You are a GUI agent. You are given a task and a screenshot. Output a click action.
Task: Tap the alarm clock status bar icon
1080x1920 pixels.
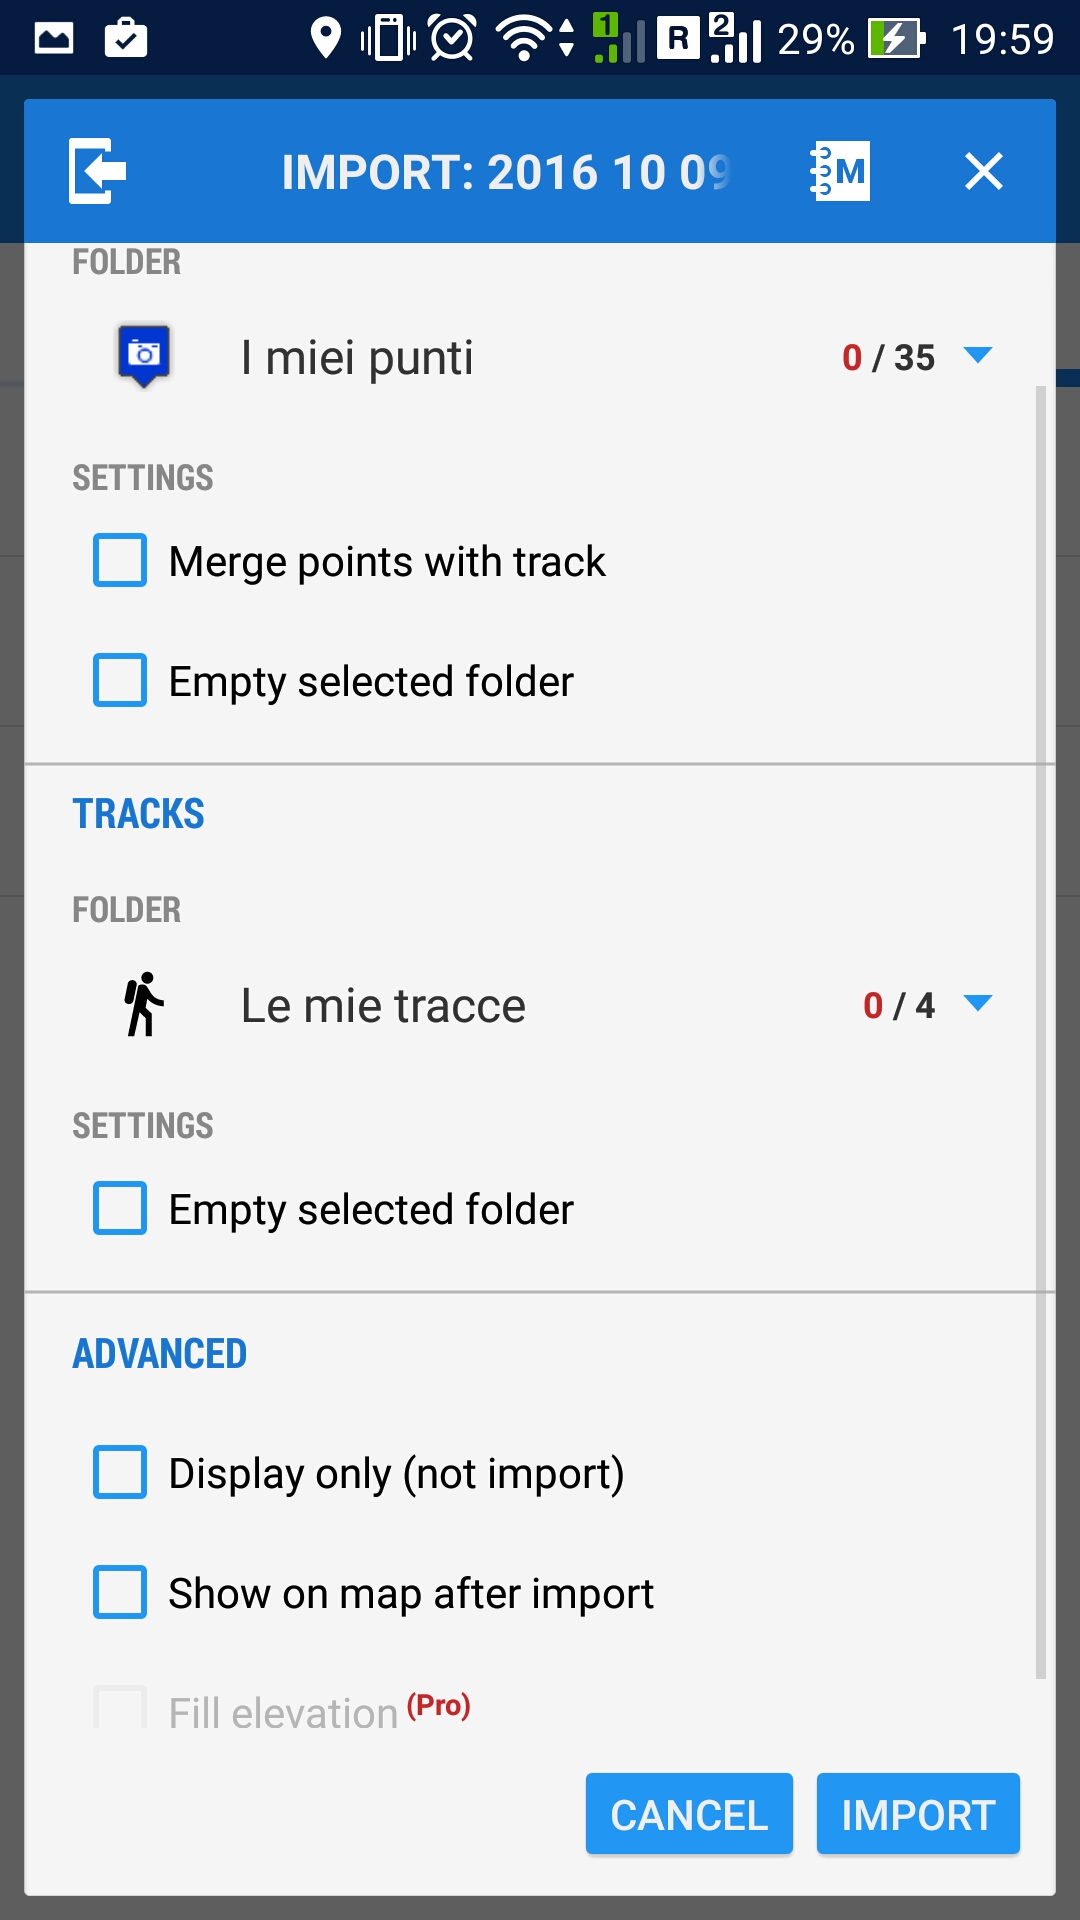click(452, 39)
